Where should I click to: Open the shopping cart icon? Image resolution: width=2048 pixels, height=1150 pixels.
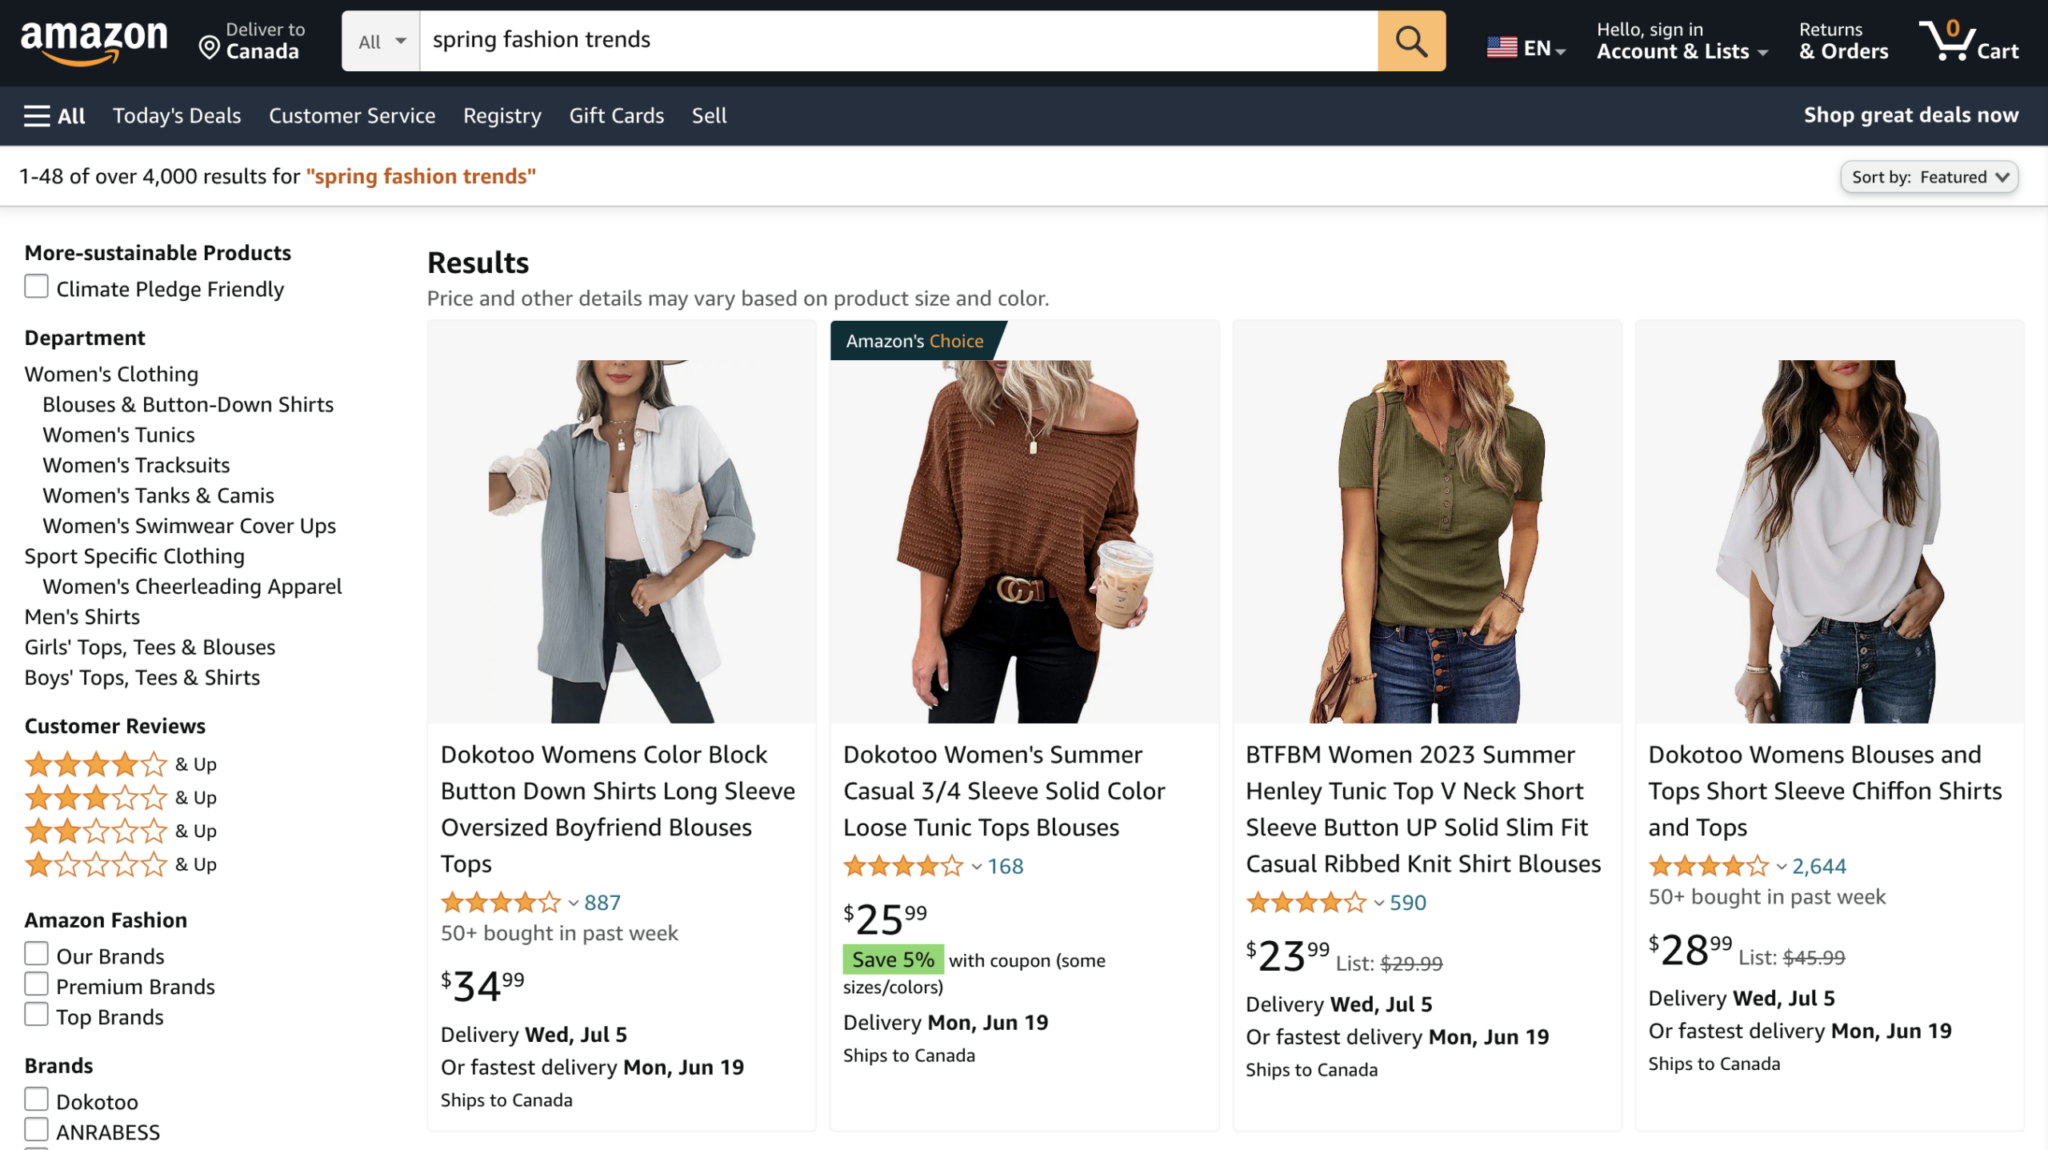[x=1946, y=41]
